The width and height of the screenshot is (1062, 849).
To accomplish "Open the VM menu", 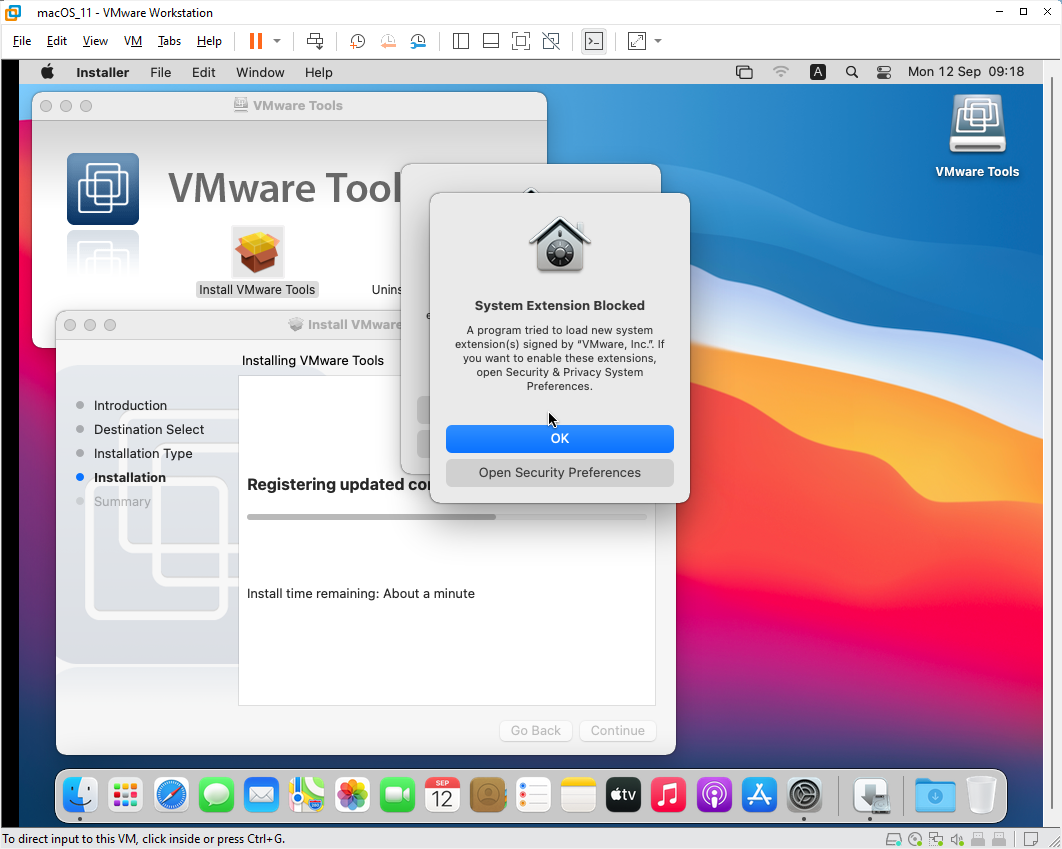I will coord(133,41).
